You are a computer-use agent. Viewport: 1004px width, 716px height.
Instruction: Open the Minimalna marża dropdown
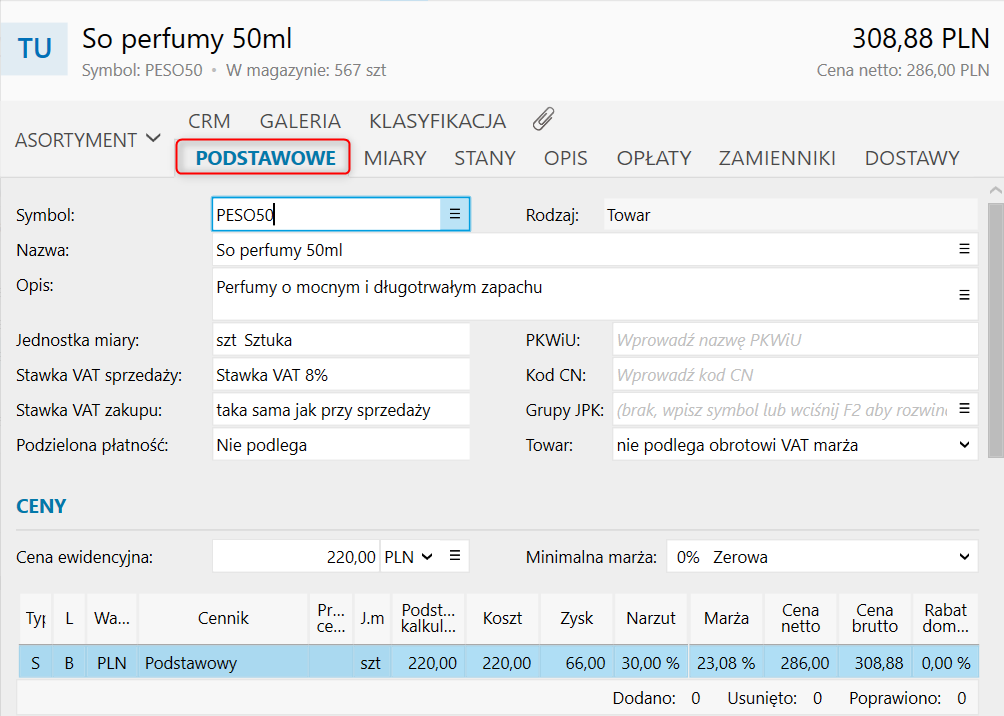coord(964,557)
